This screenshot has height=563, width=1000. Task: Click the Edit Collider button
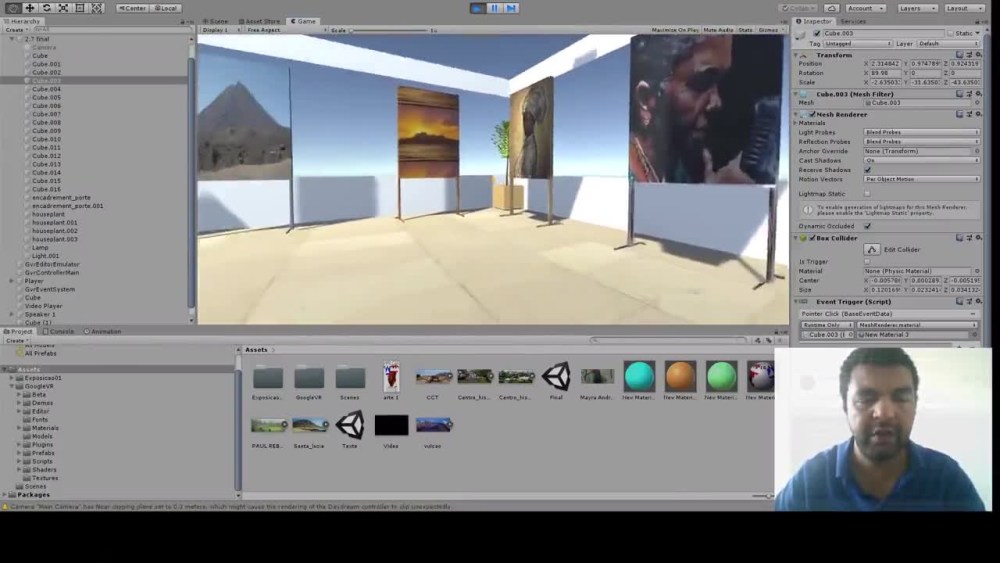coord(872,249)
